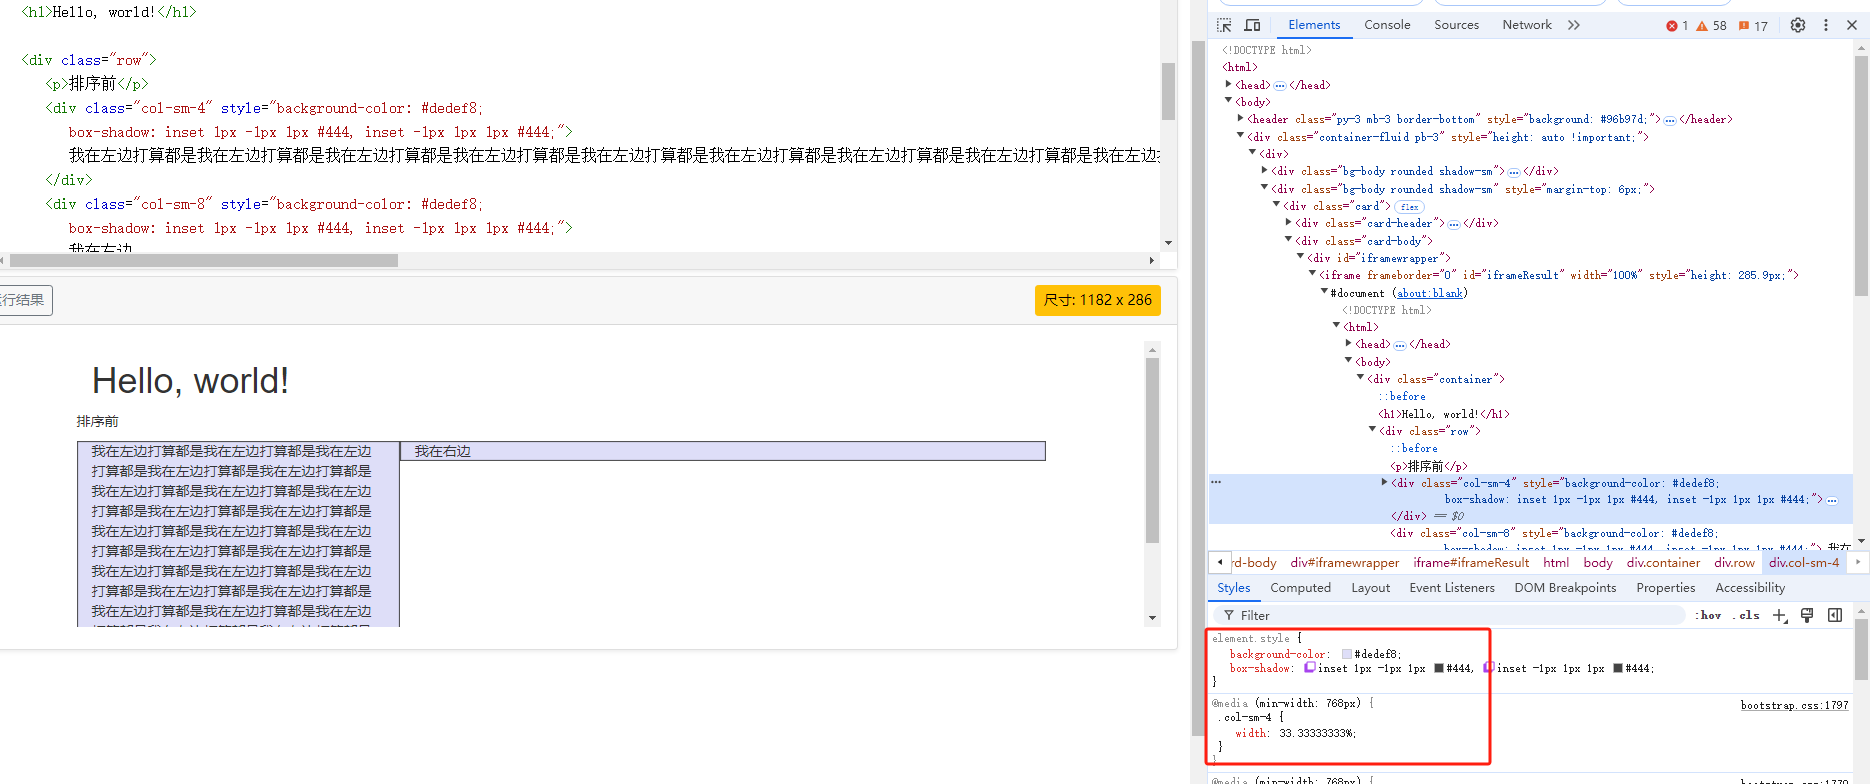Open the Layout tab
1870x784 pixels.
coord(1370,588)
